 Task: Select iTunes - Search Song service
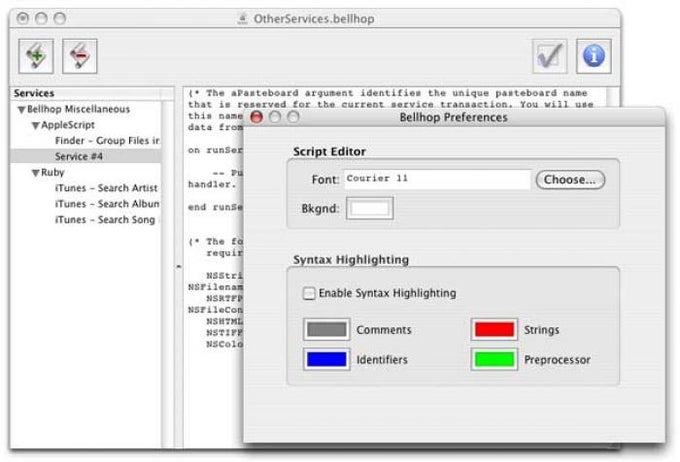[86, 220]
